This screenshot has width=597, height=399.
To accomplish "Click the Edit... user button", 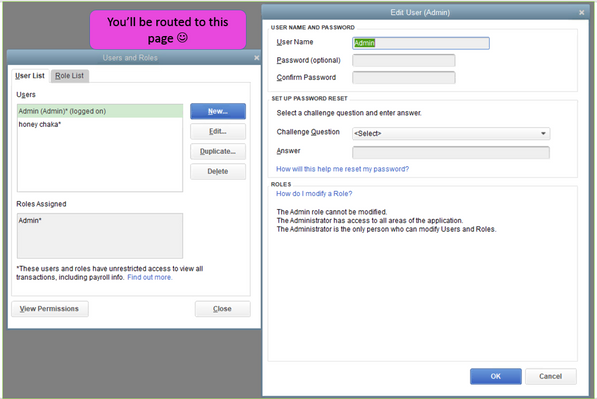I will click(x=218, y=131).
